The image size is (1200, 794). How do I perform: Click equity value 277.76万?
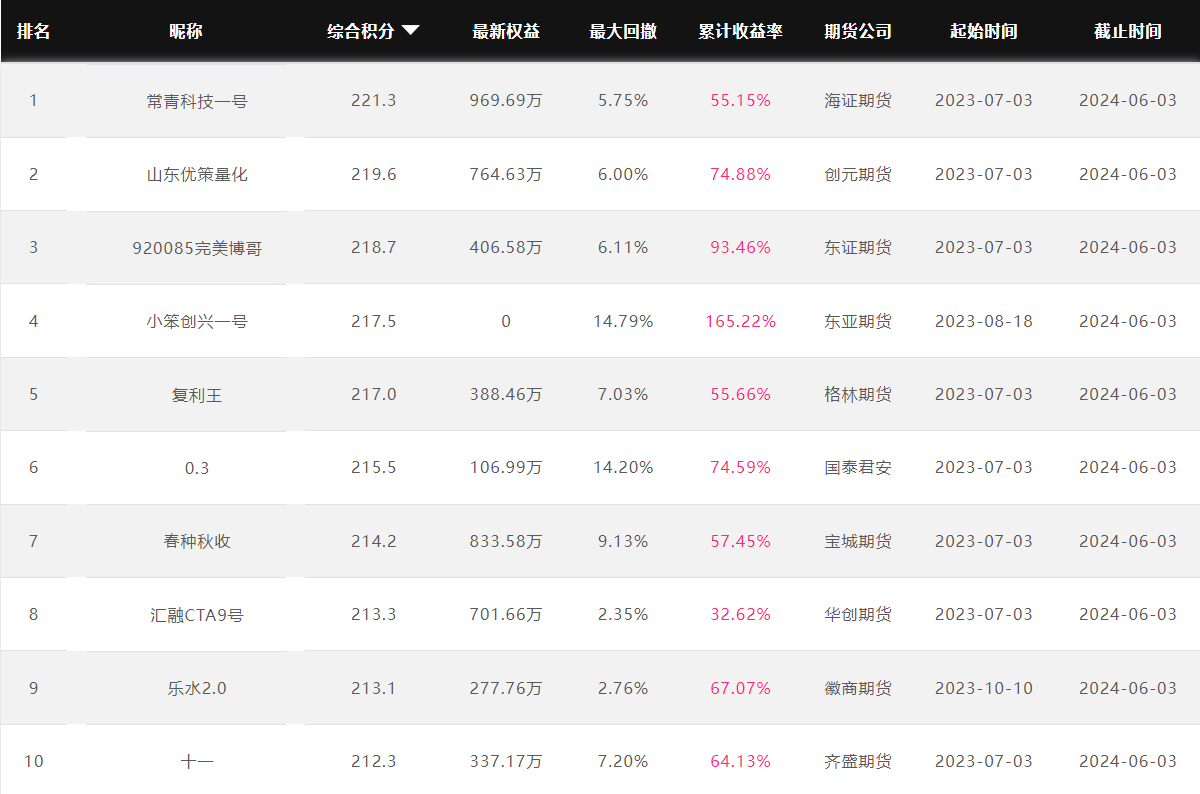pos(506,688)
